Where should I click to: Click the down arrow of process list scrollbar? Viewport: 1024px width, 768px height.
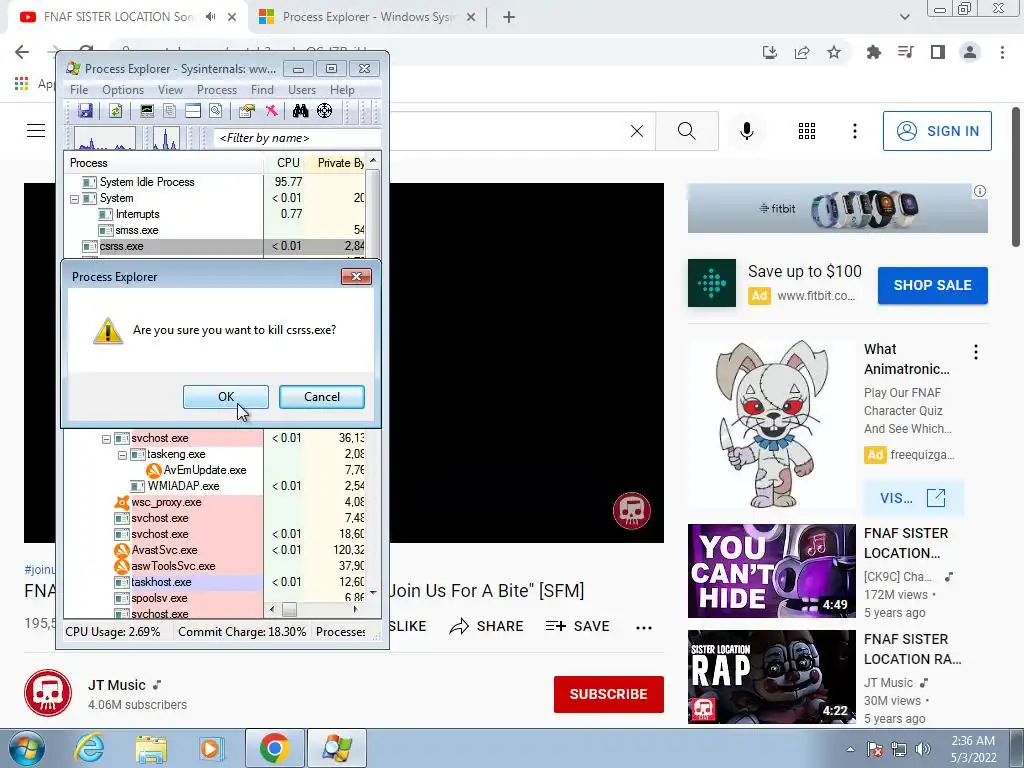pyautogui.click(x=373, y=592)
